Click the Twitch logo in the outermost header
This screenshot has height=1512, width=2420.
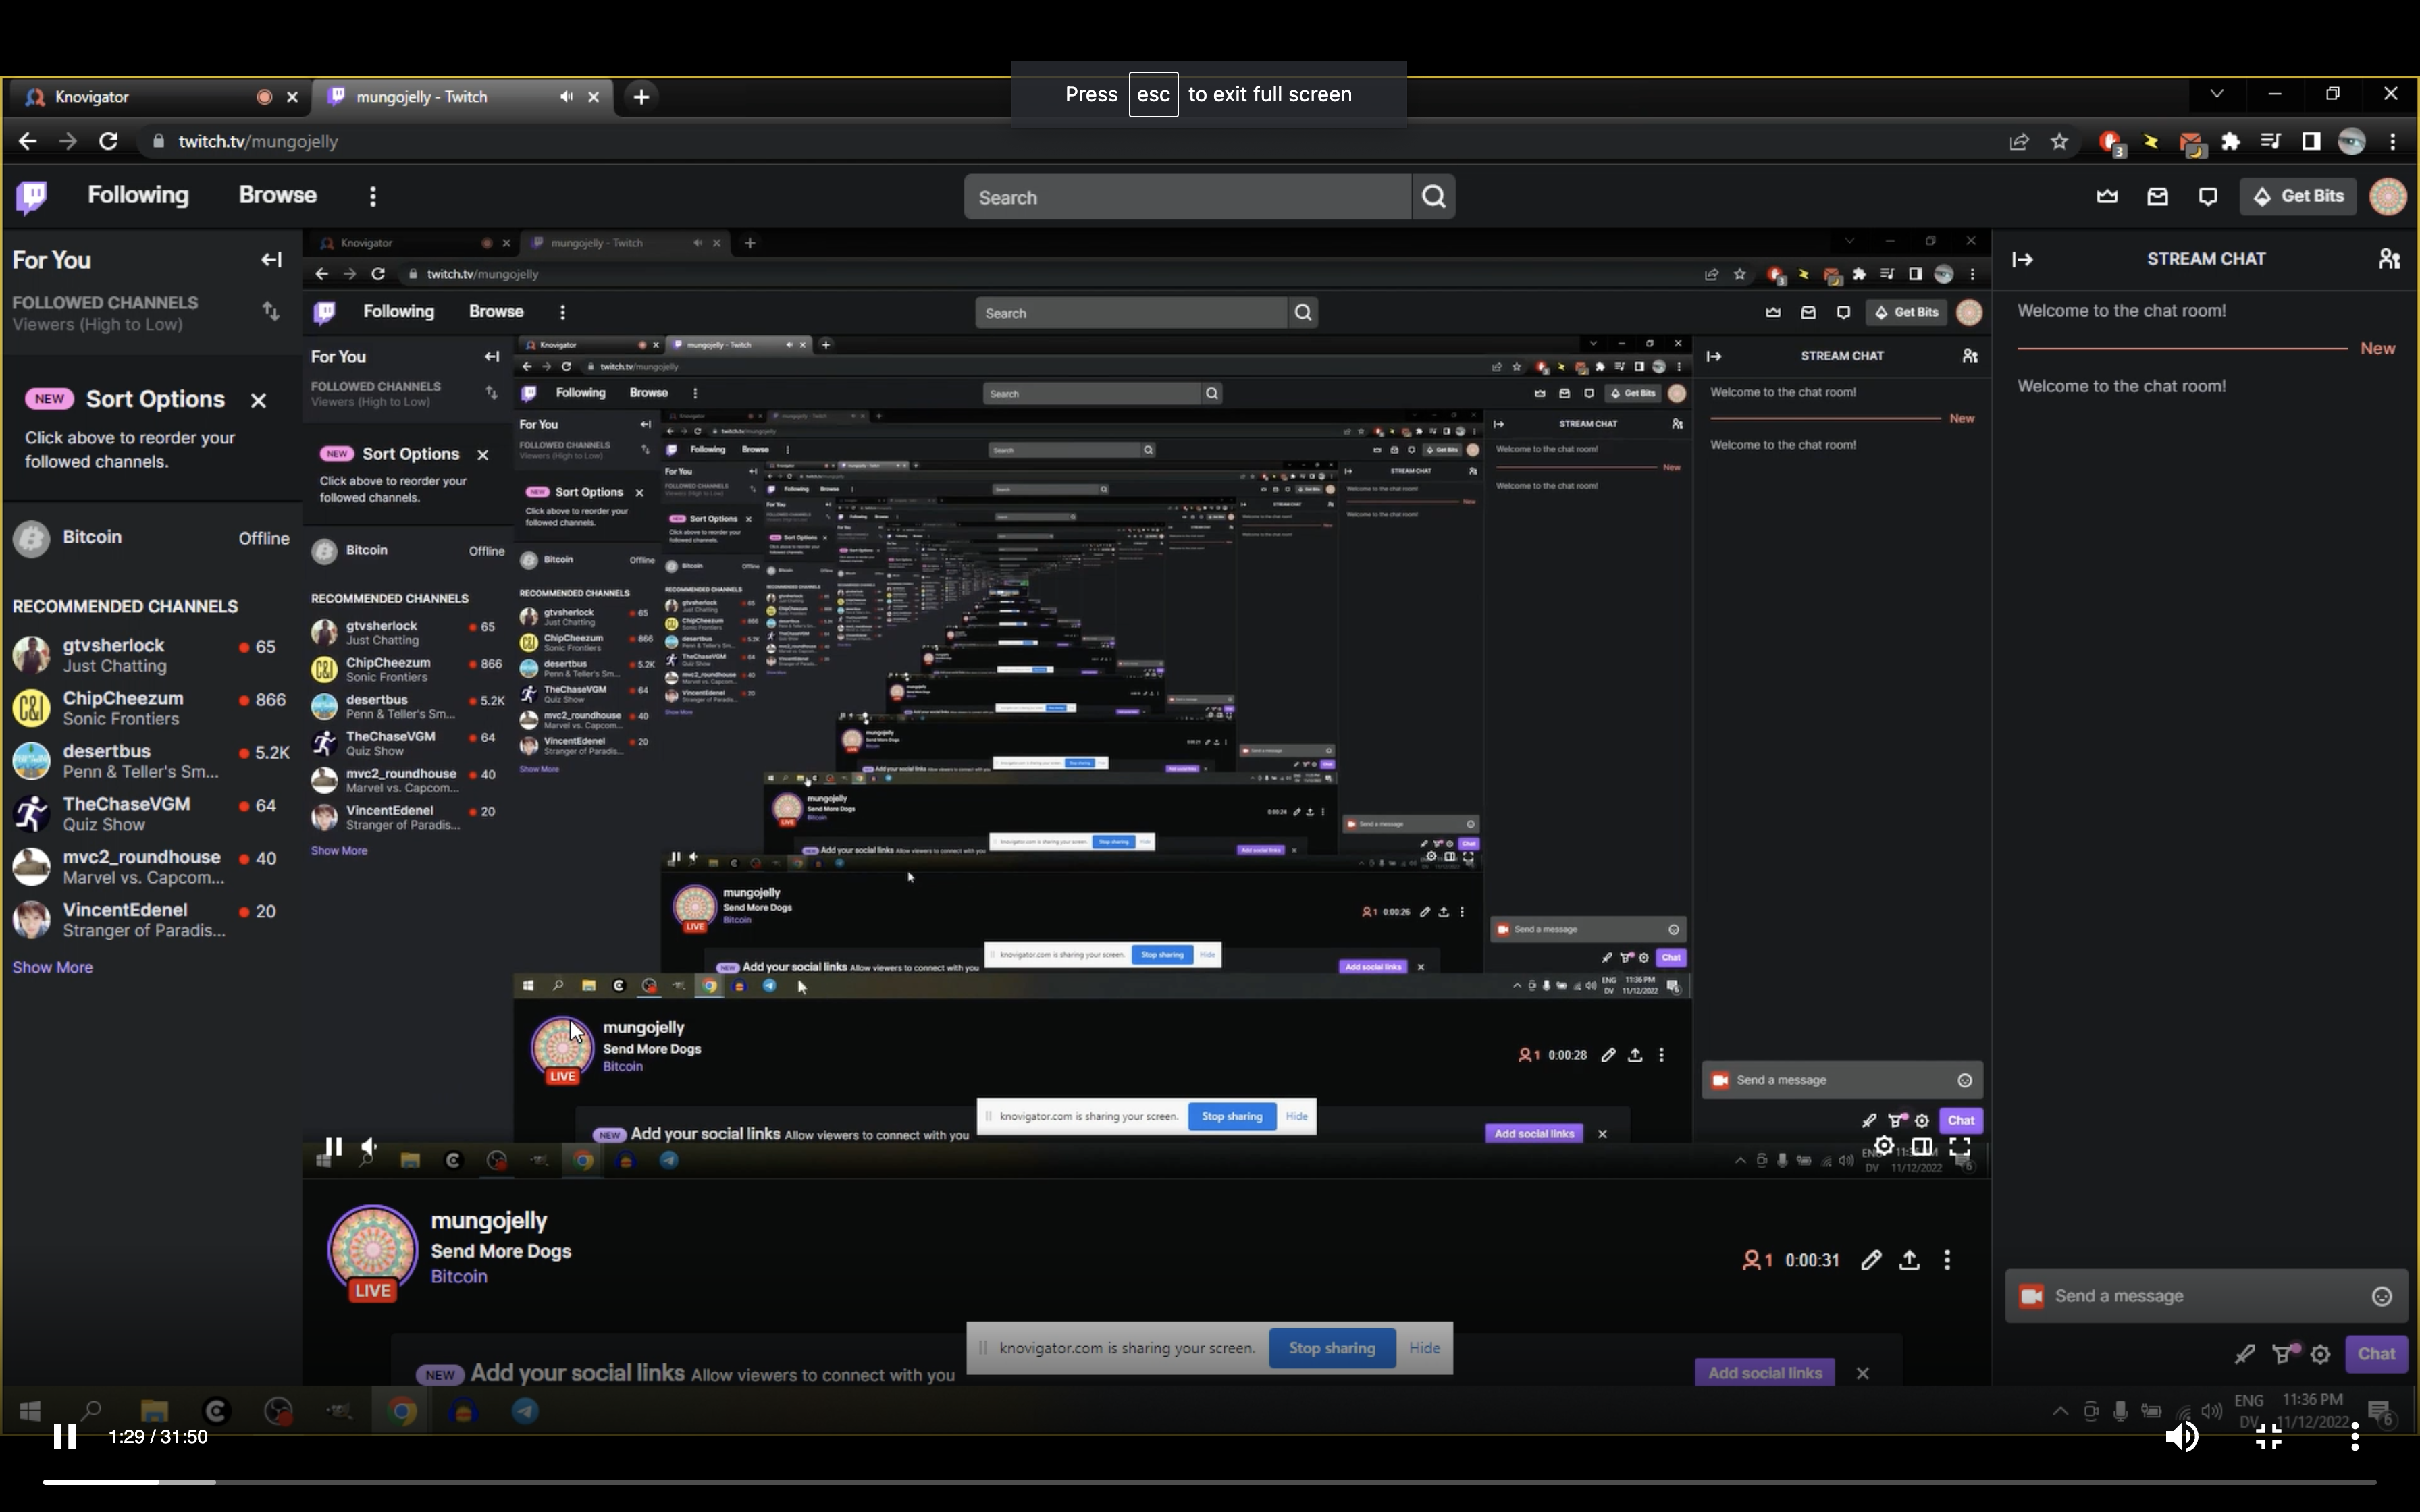(x=32, y=197)
